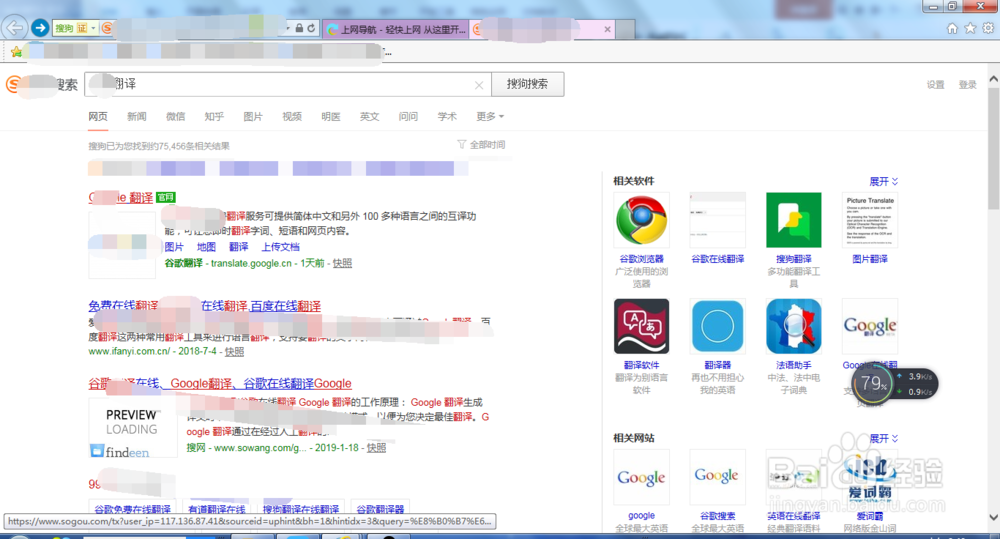Viewport: 1000px width, 539px height.
Task: Click the browser forward arrow button
Action: tap(40, 27)
